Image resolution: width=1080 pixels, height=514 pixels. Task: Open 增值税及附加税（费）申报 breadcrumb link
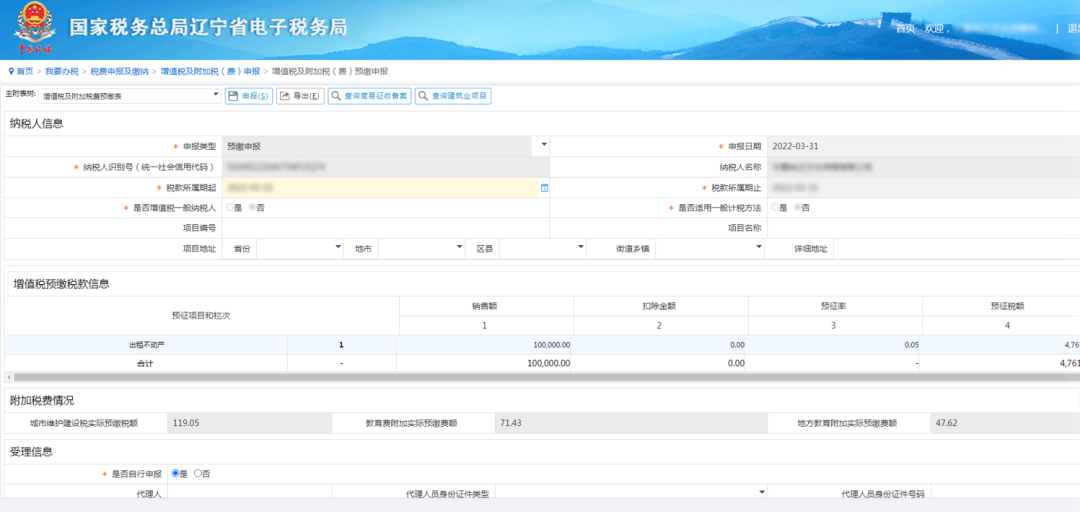click(210, 72)
